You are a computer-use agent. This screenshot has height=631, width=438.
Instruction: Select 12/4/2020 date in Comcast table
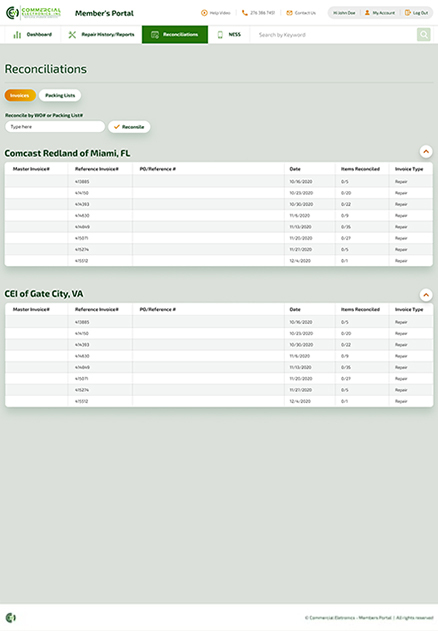pos(300,261)
